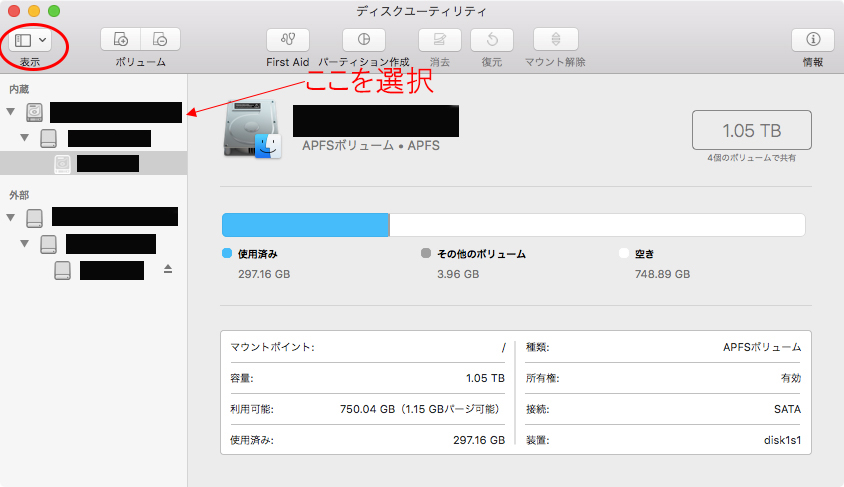Image resolution: width=844 pixels, height=487 pixels.
Task: Collapse the internal container disclosure triangle
Action: tap(25, 138)
